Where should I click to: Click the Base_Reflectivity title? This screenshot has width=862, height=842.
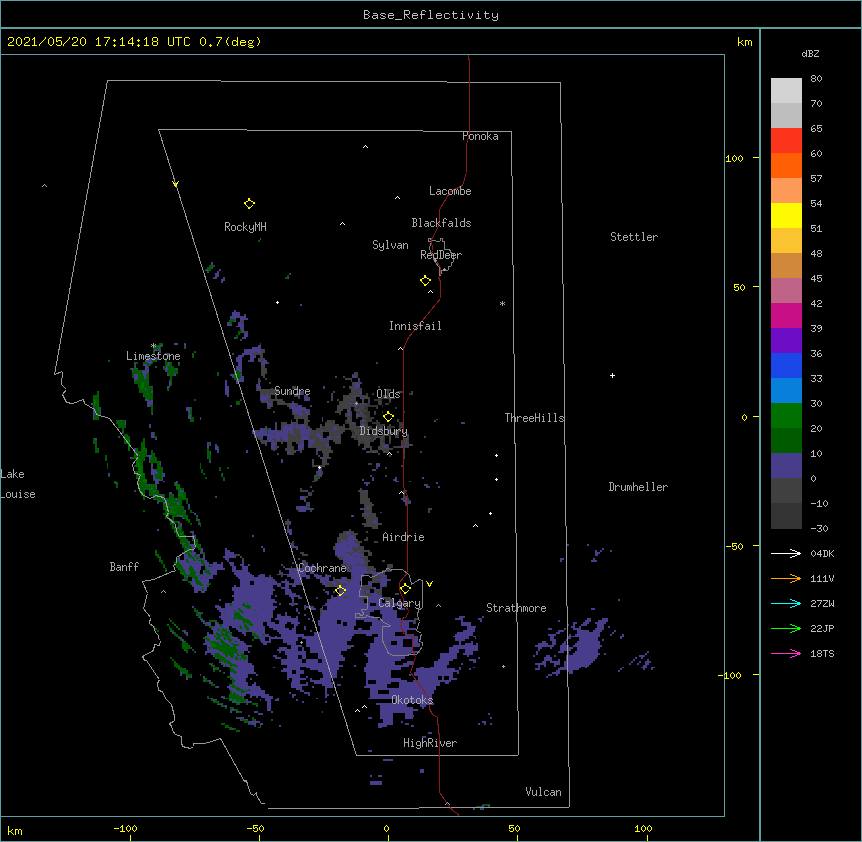(x=431, y=15)
